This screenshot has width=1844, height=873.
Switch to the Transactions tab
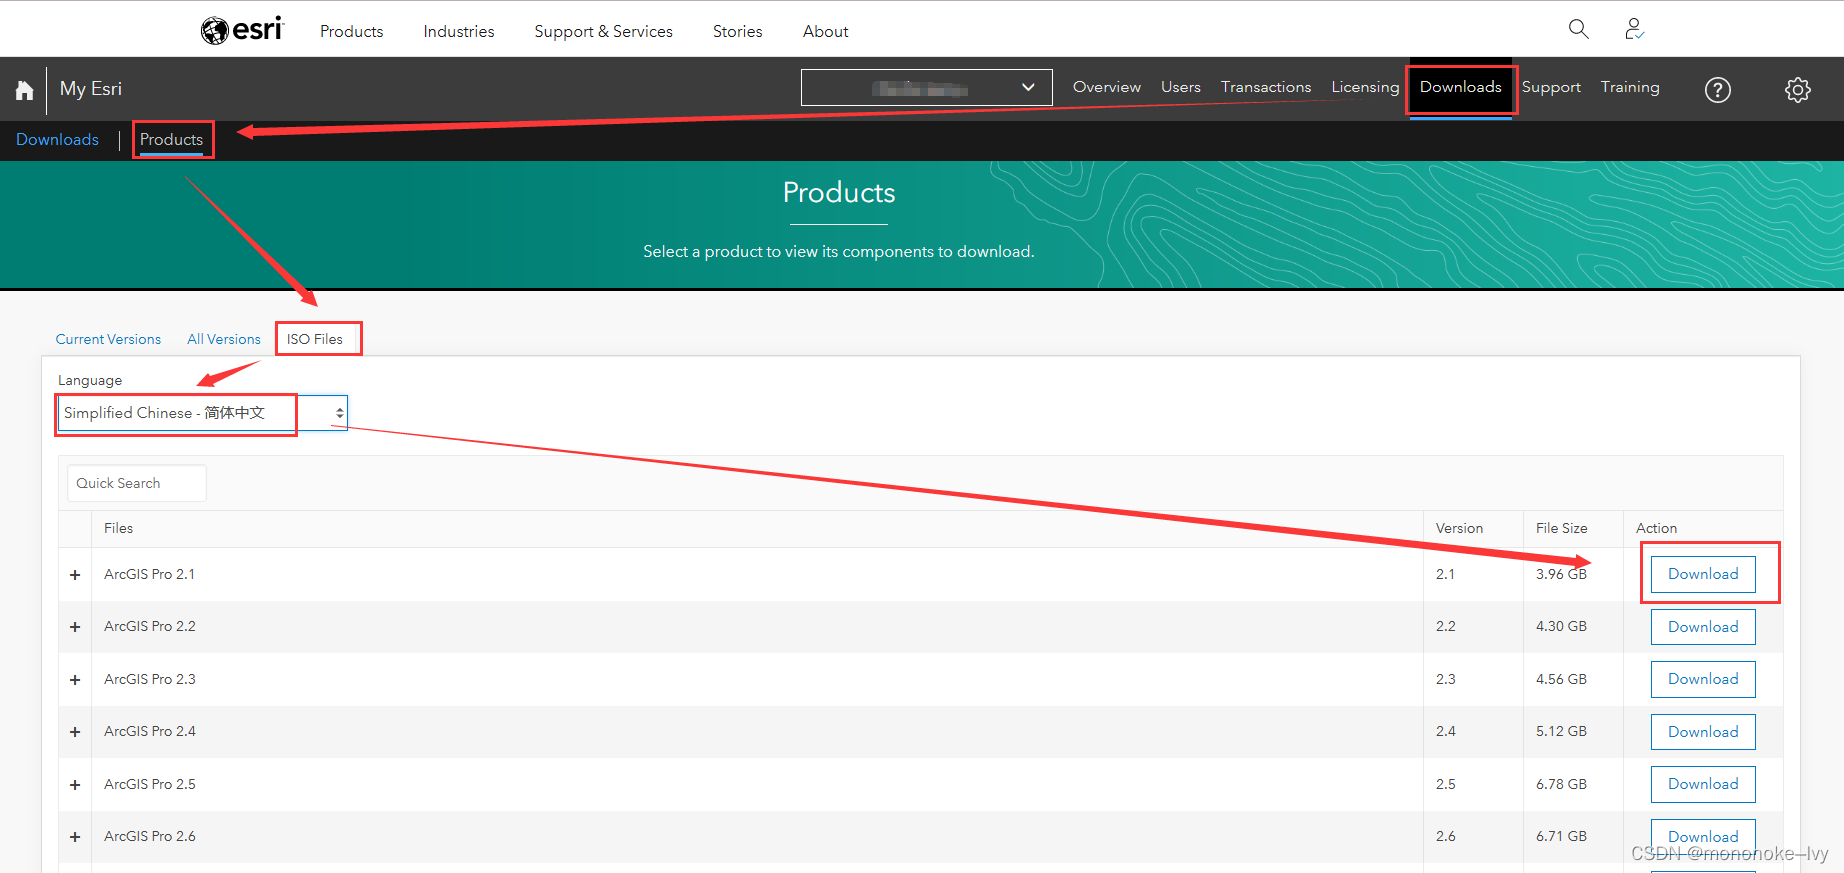coord(1266,87)
